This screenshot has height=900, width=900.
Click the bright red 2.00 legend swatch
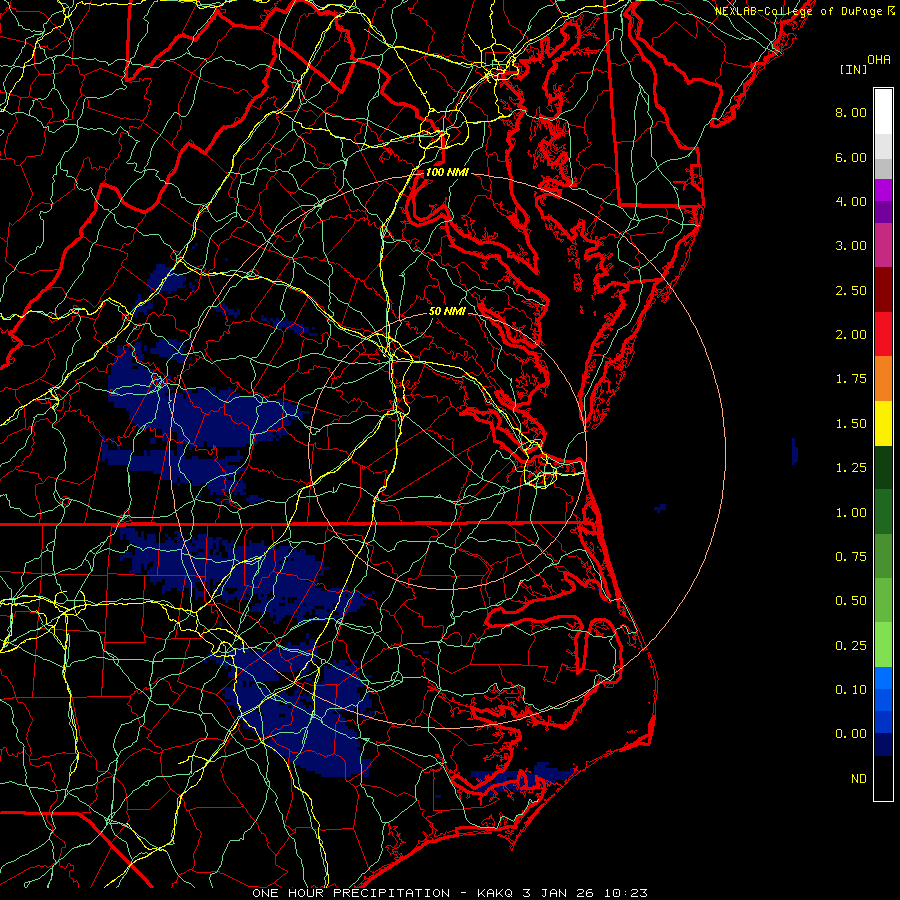(x=883, y=334)
